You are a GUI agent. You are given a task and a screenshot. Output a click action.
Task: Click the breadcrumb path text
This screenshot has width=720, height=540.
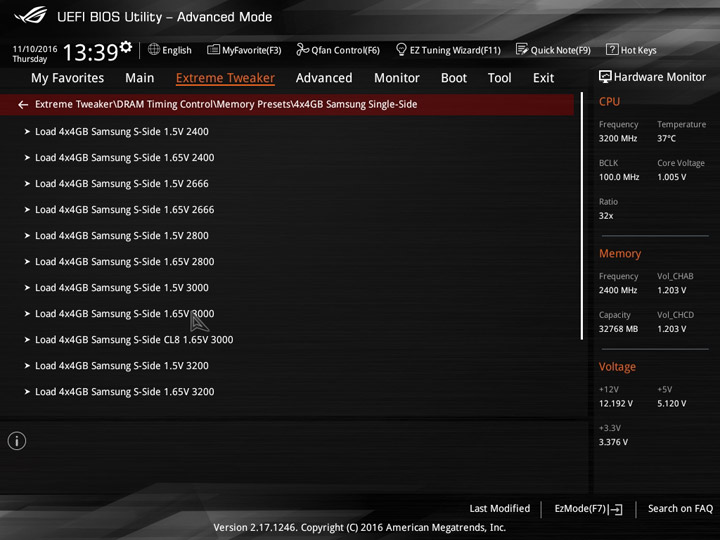[x=226, y=104]
